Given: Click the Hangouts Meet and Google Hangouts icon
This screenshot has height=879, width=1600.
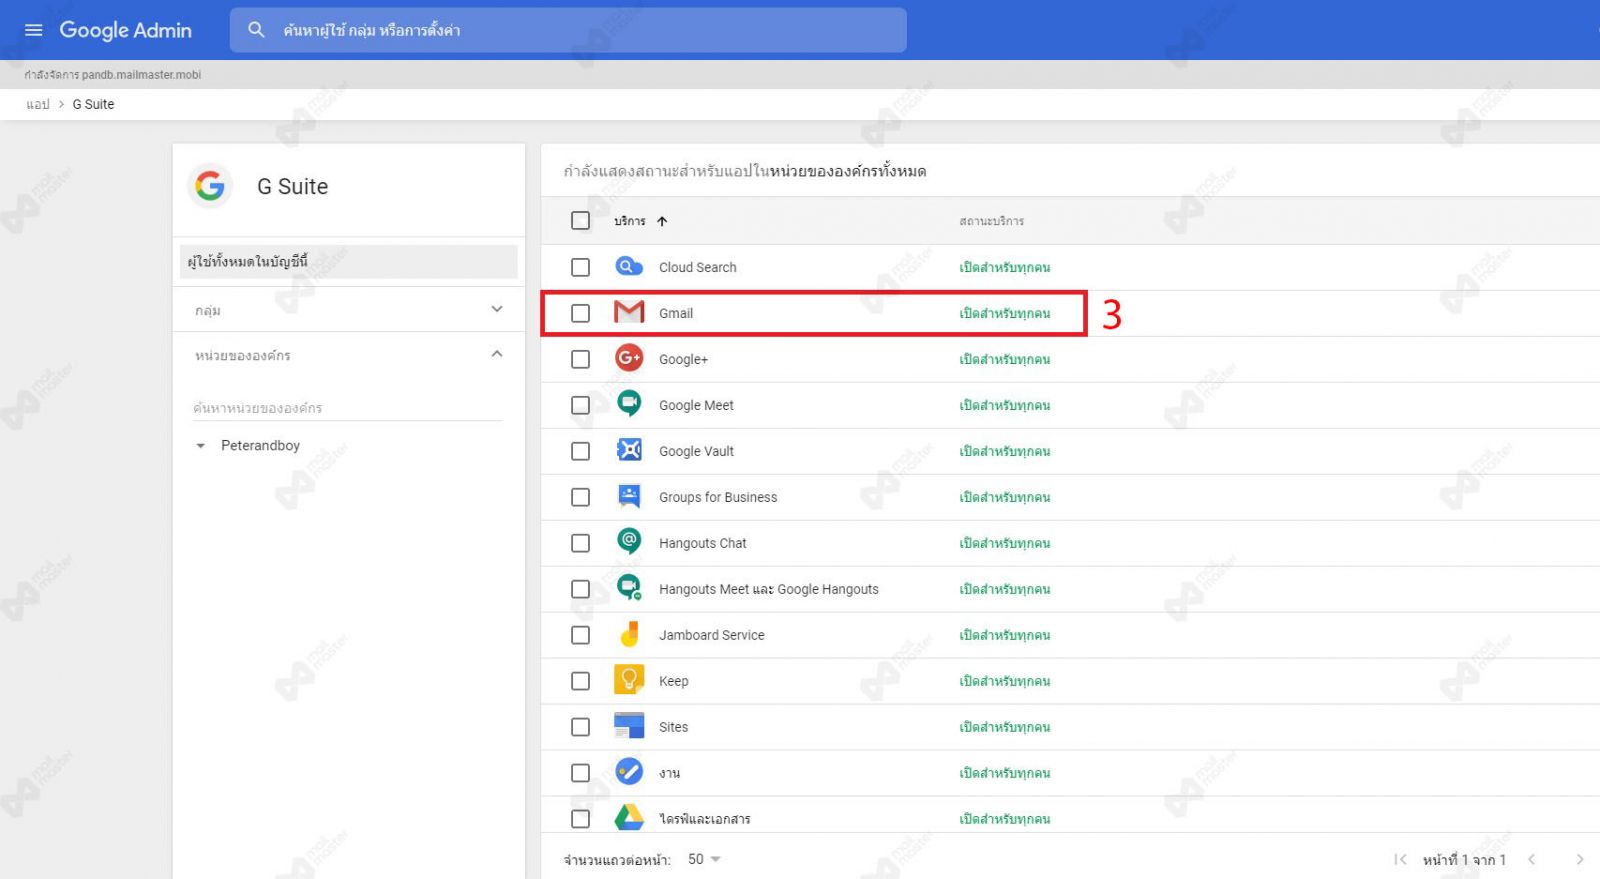Looking at the screenshot, I should click(x=629, y=588).
